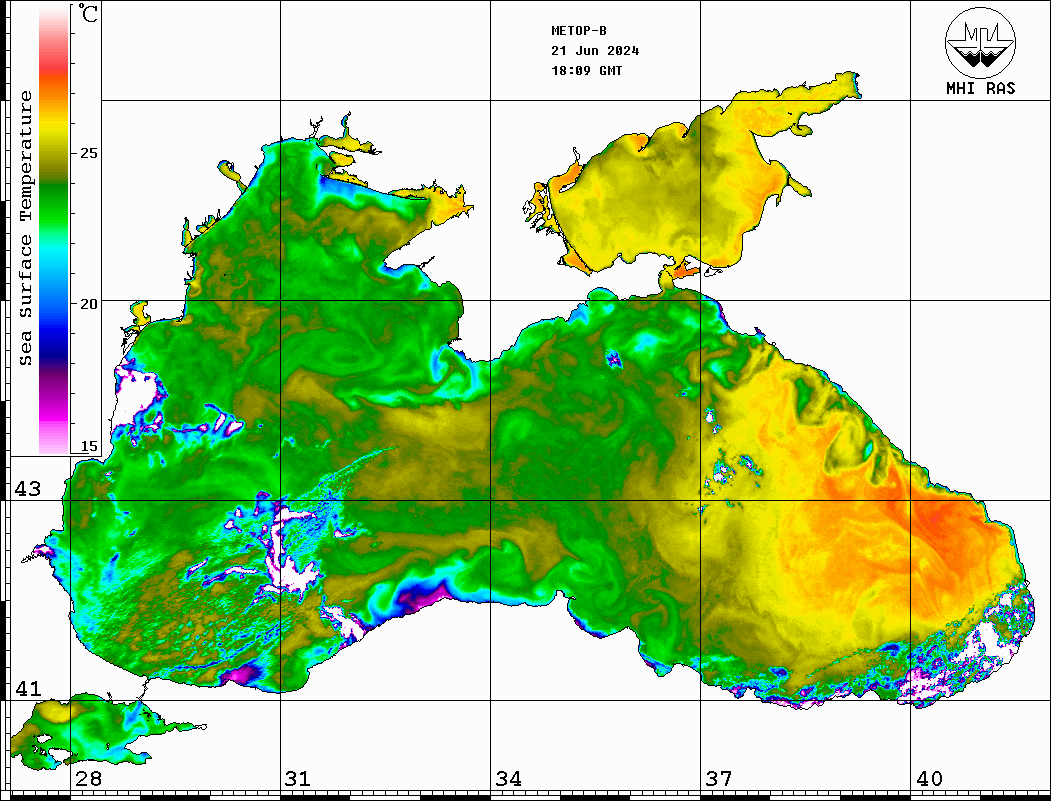Click the longitude label '34'
This screenshot has width=1051, height=801.
click(509, 779)
